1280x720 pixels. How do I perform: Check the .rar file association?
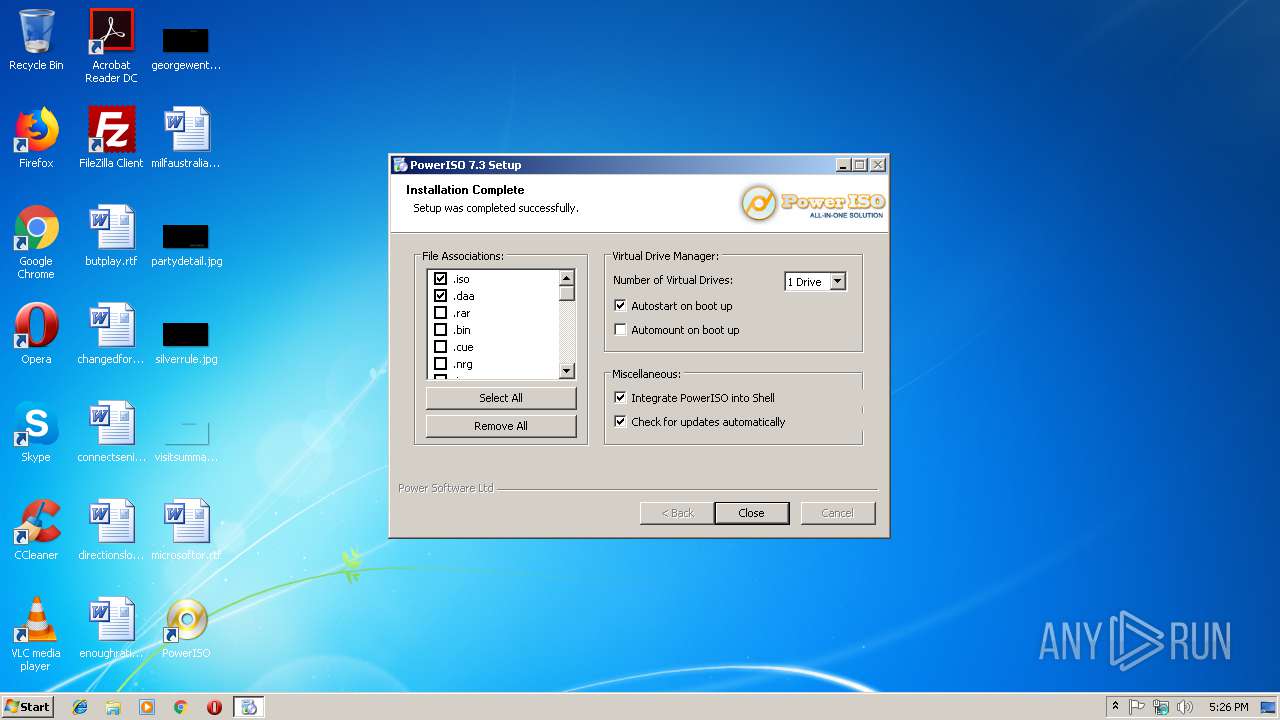(440, 313)
